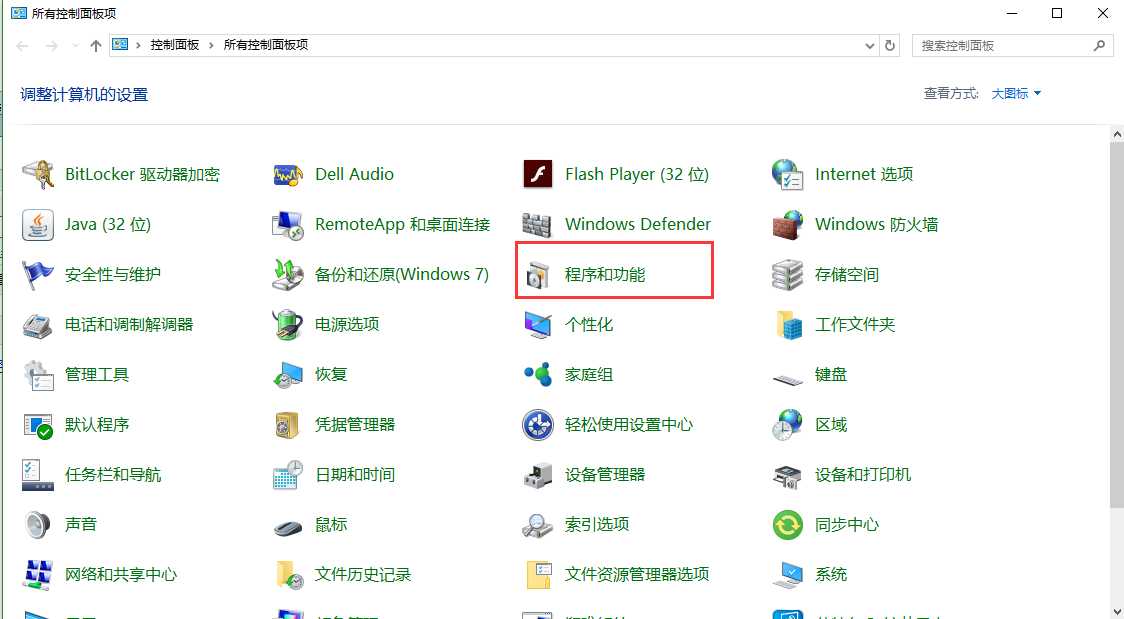Open the 恢复 icon
Viewport: 1124px width, 619px height.
coord(288,375)
